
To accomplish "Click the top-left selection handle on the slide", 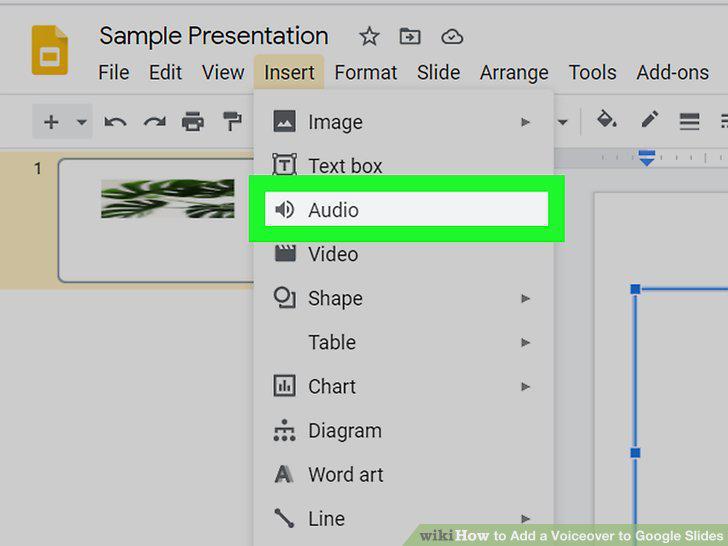I will tap(635, 289).
